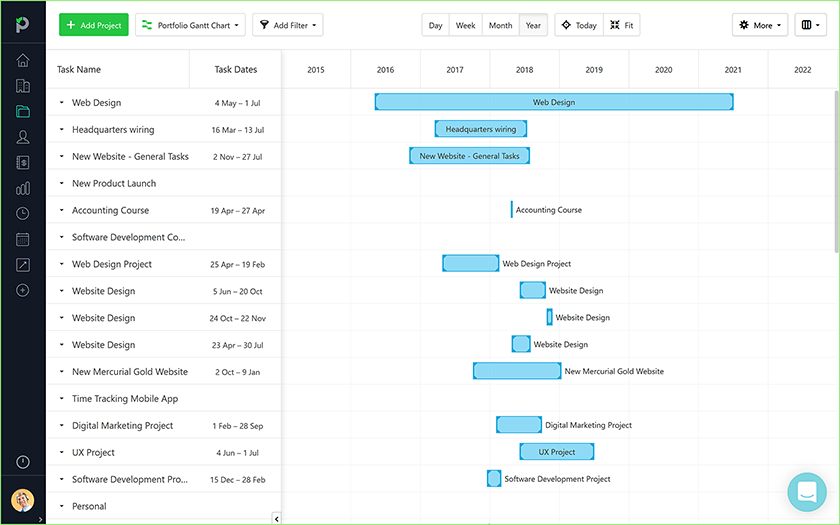Click the app logo in the sidebar
The image size is (840, 525).
pos(22,24)
